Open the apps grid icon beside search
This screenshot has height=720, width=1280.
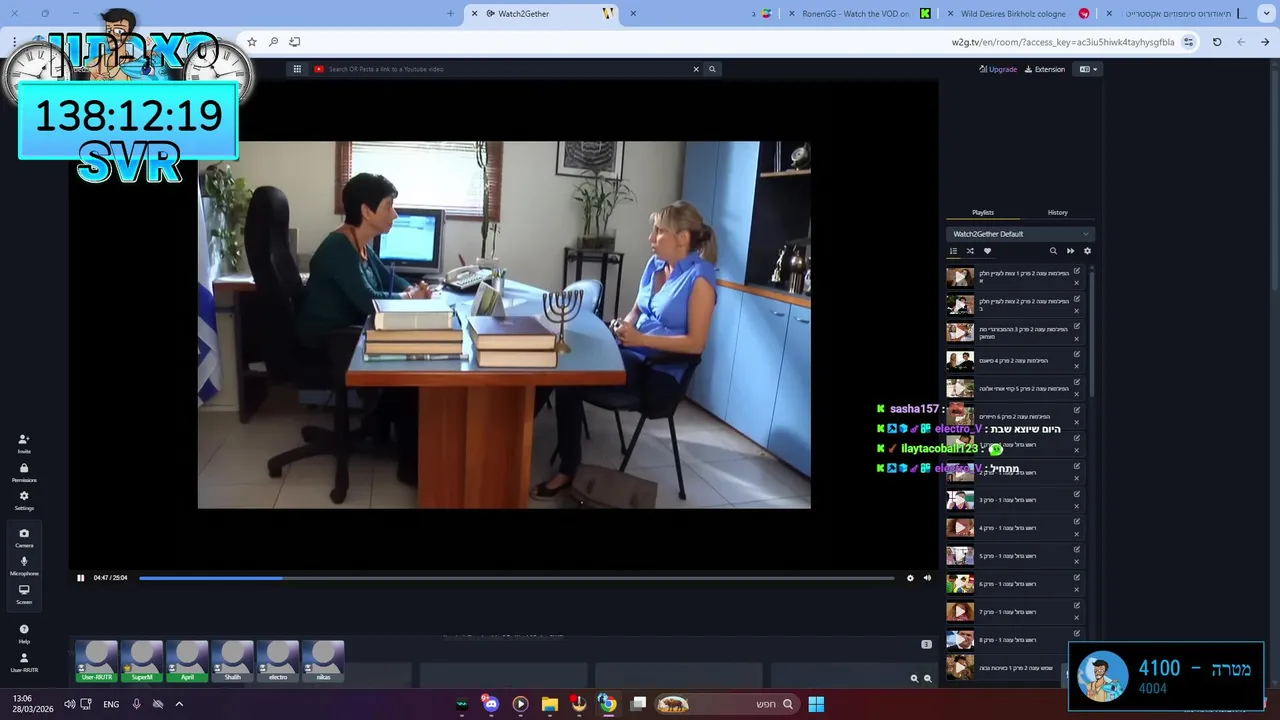click(x=297, y=69)
